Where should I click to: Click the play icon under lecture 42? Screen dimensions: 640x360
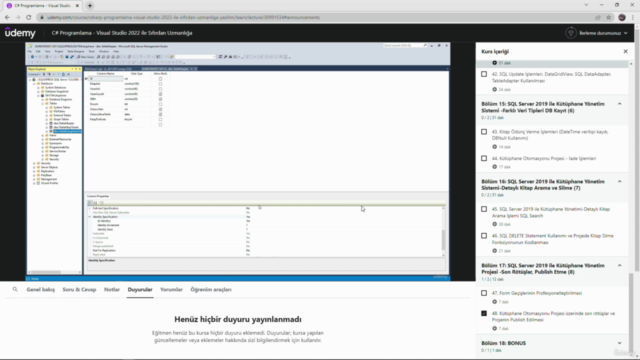(494, 89)
